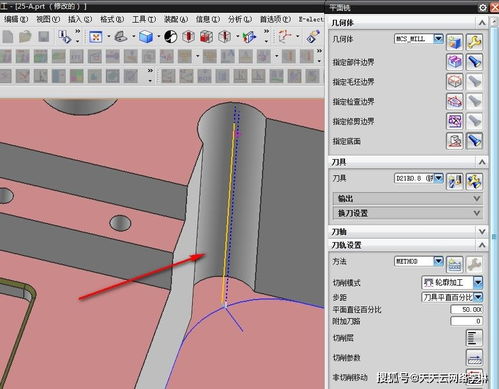This screenshot has height=389, width=499.
Task: Click edit tool icon in 刀具 row
Action: pyautogui.click(x=474, y=181)
